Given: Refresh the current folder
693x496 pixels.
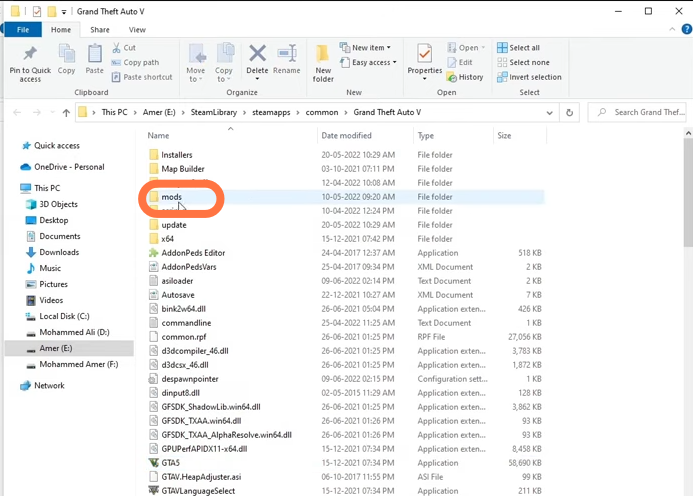Looking at the screenshot, I should pos(569,113).
